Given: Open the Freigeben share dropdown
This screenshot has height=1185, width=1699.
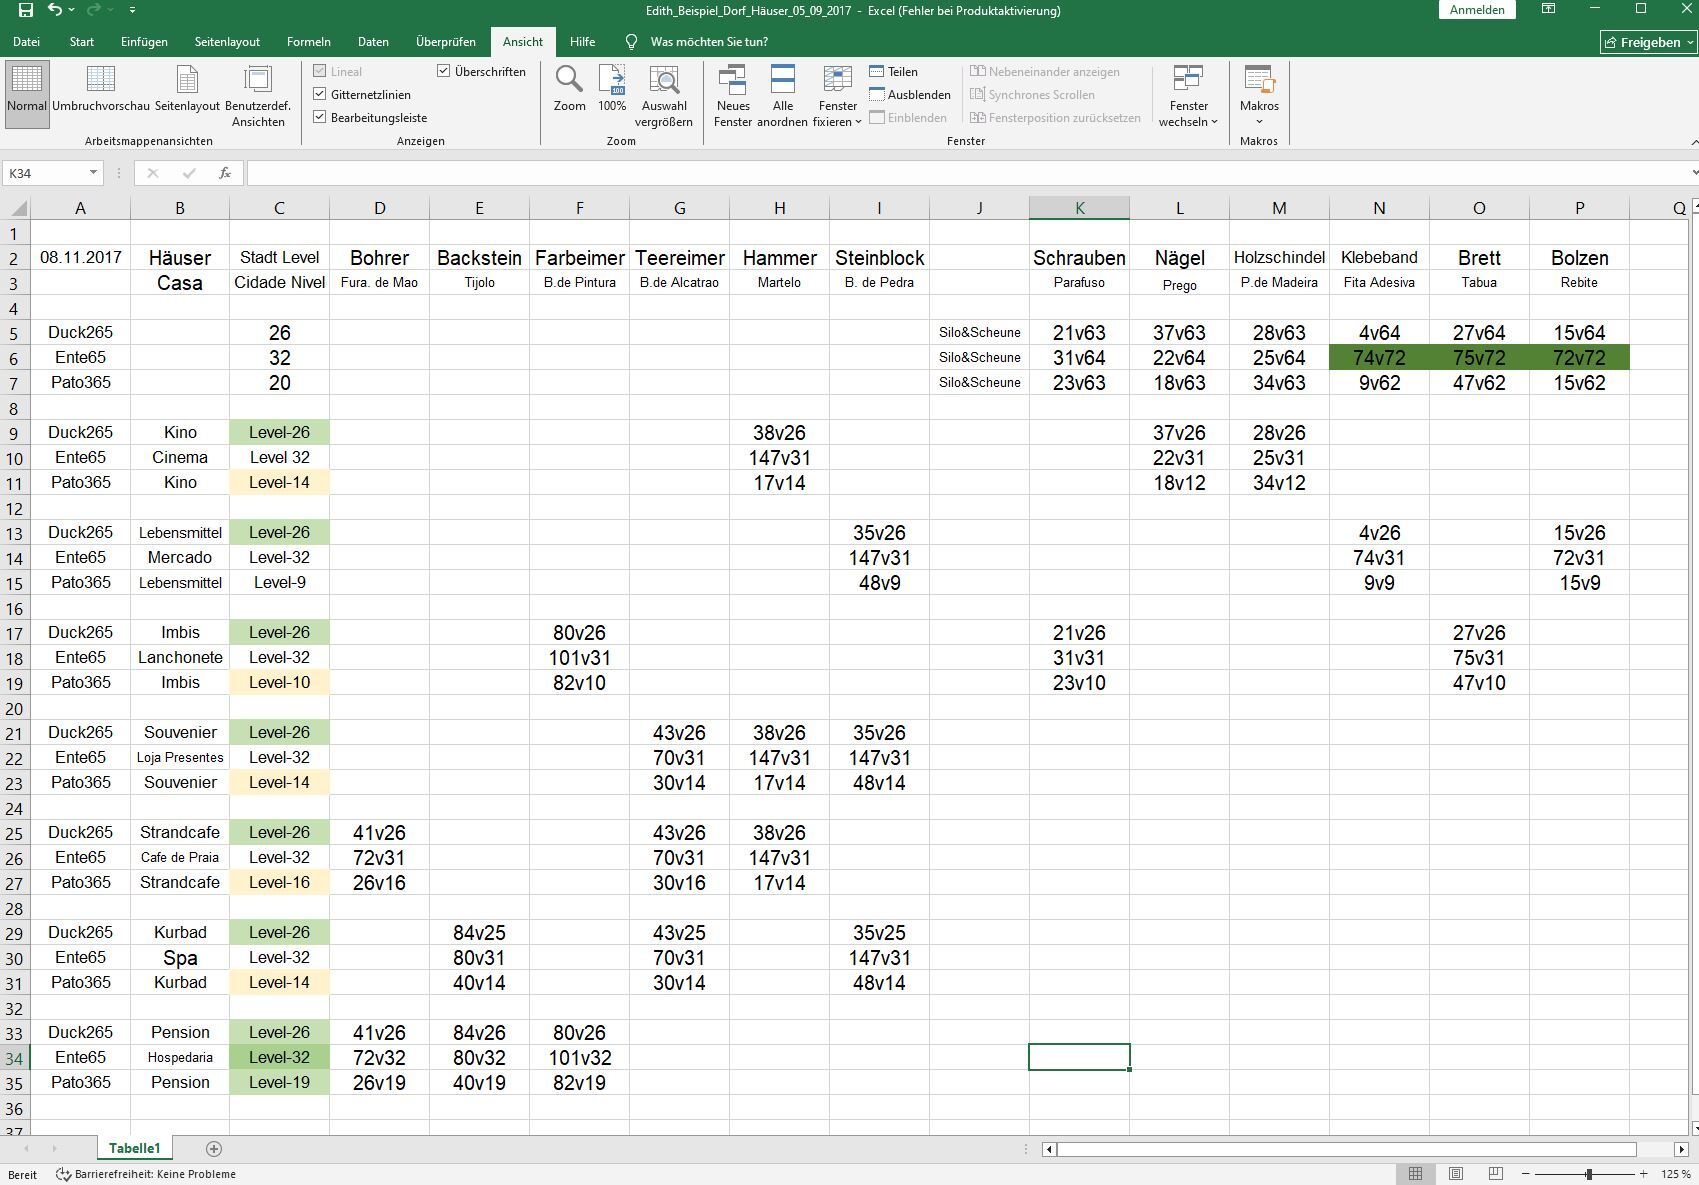Looking at the screenshot, I should tap(1648, 42).
